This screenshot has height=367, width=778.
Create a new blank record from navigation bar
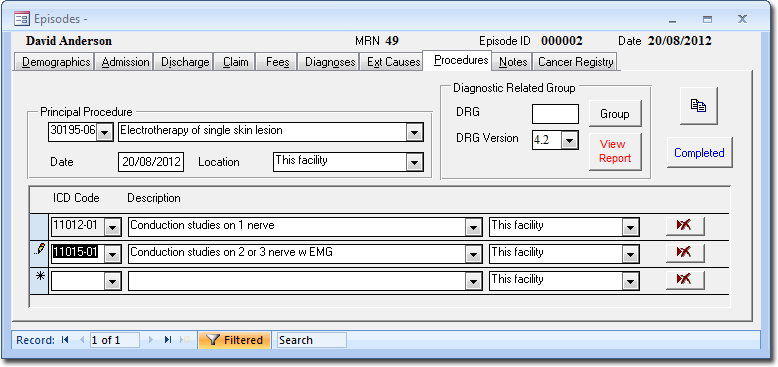185,340
